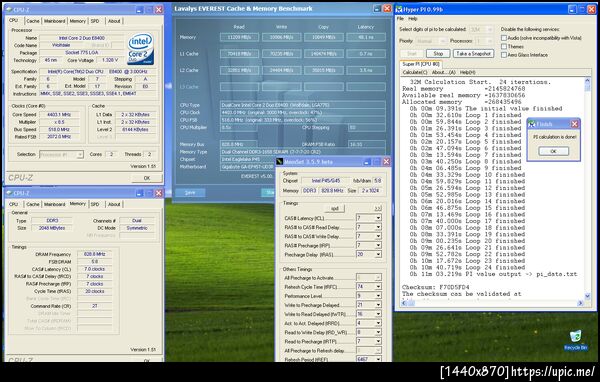Click the Intel Core 2 Duo logo in CPU-Z

tap(140, 49)
